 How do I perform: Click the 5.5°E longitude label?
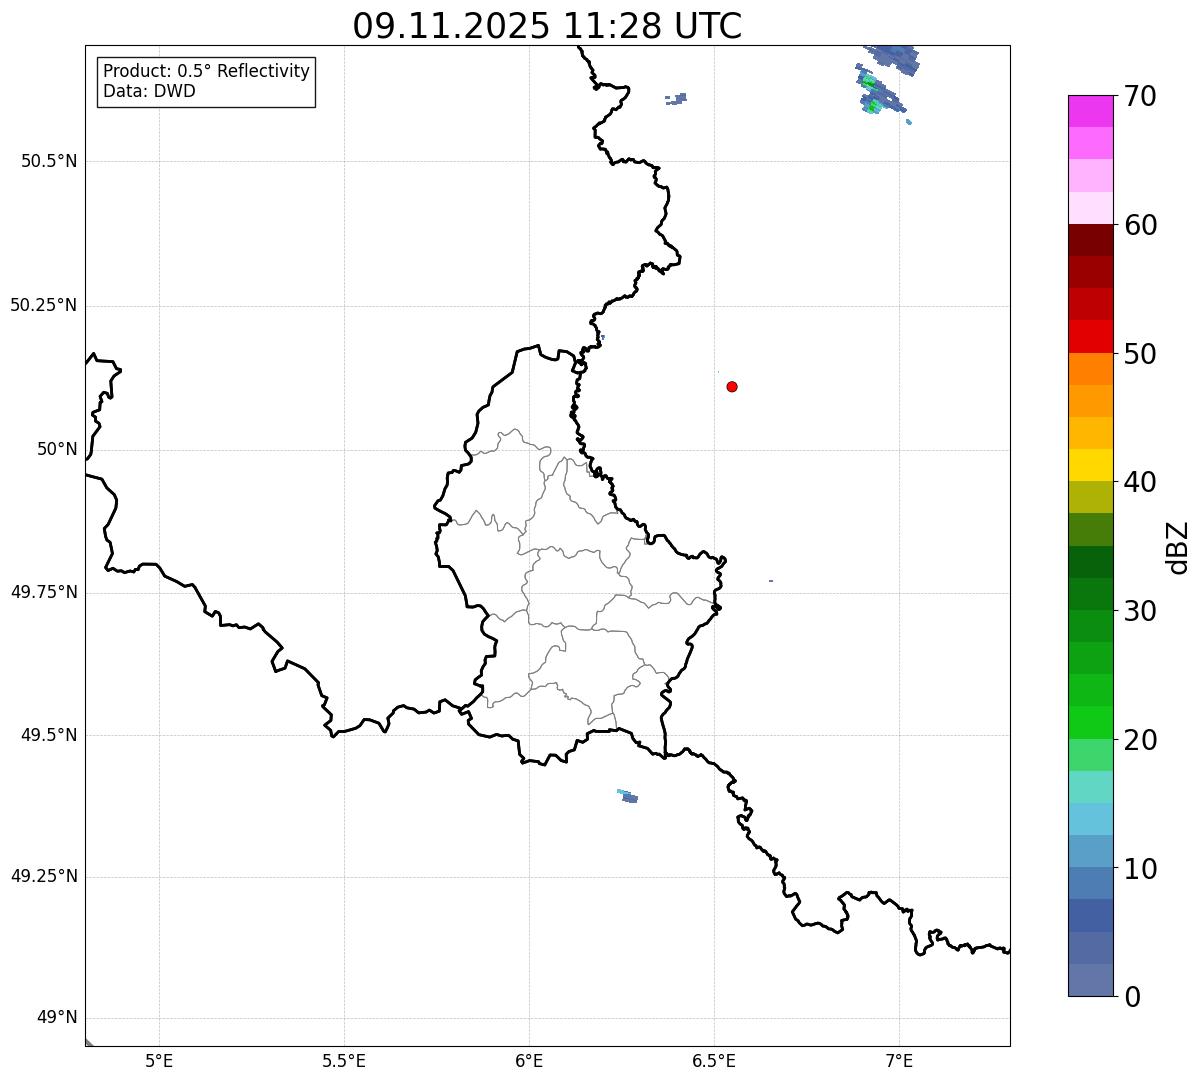click(344, 1060)
